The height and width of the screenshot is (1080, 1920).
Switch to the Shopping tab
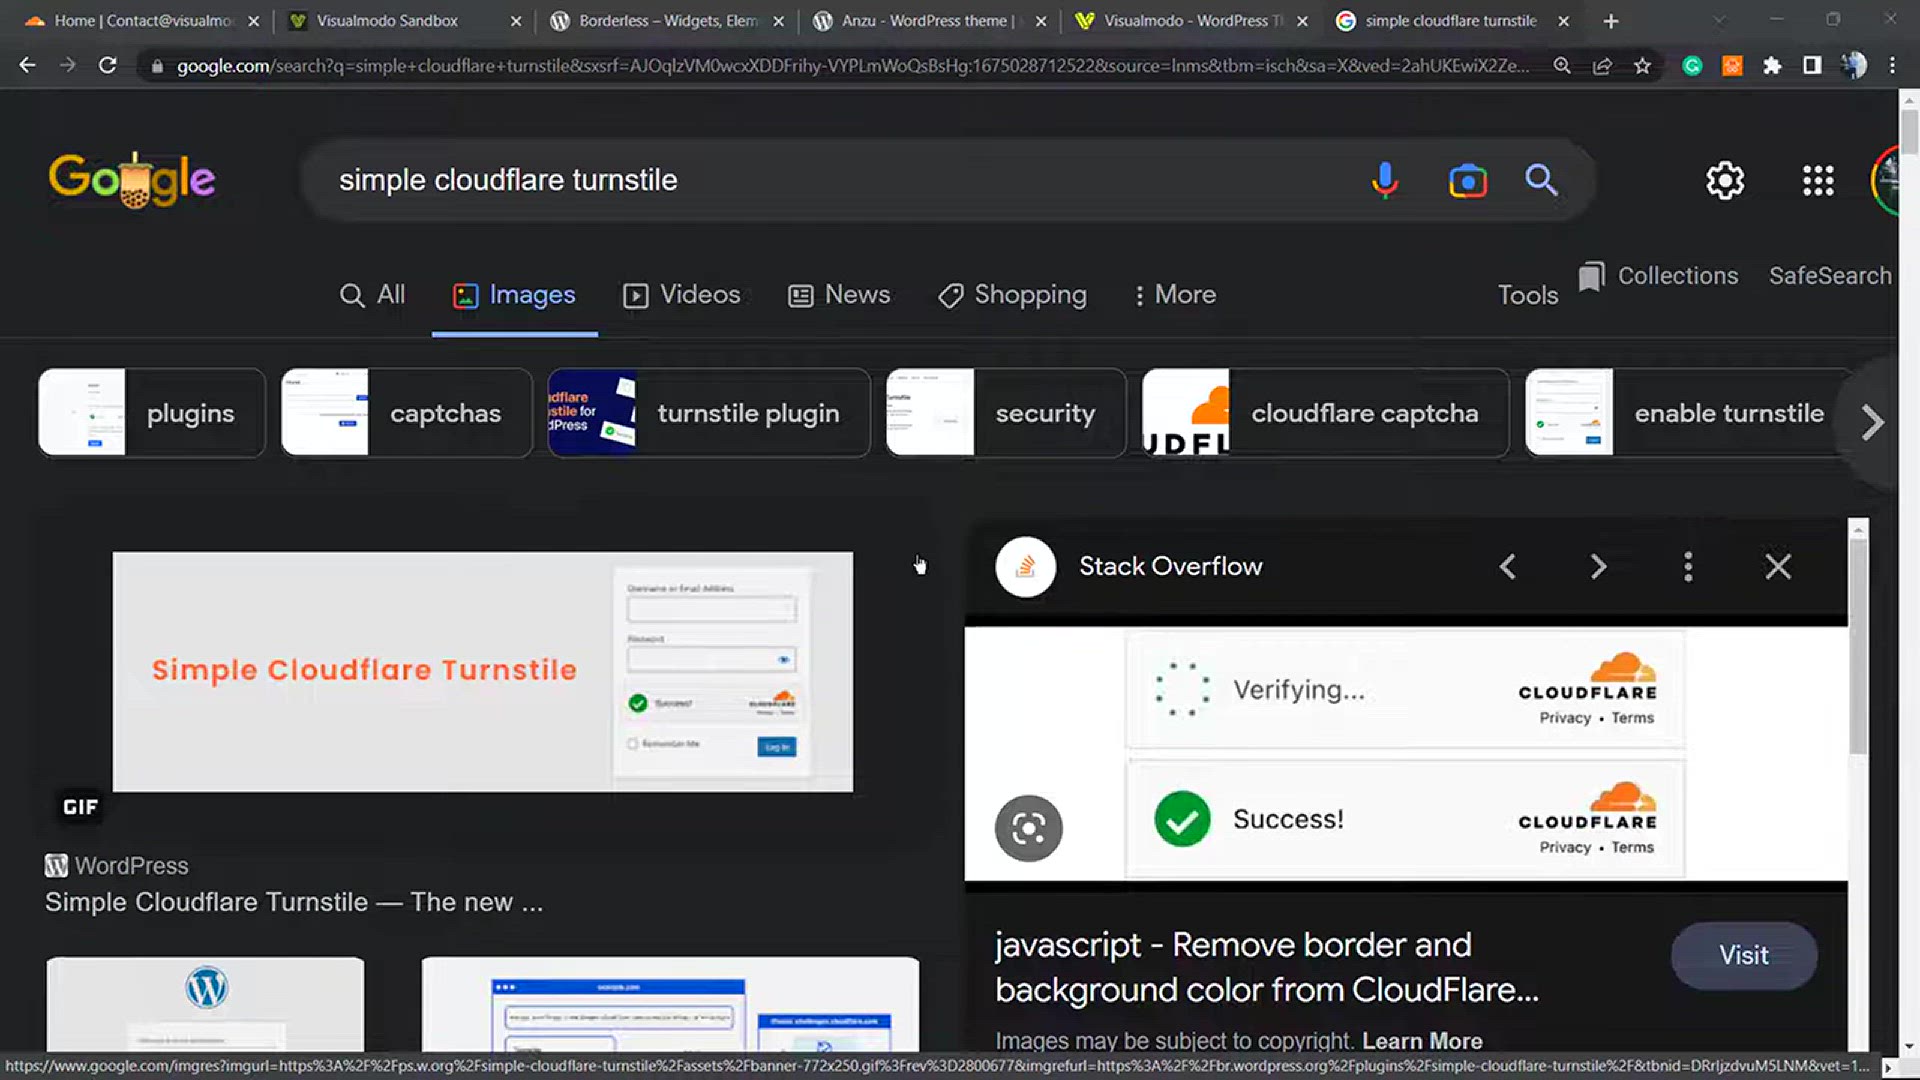[1012, 295]
